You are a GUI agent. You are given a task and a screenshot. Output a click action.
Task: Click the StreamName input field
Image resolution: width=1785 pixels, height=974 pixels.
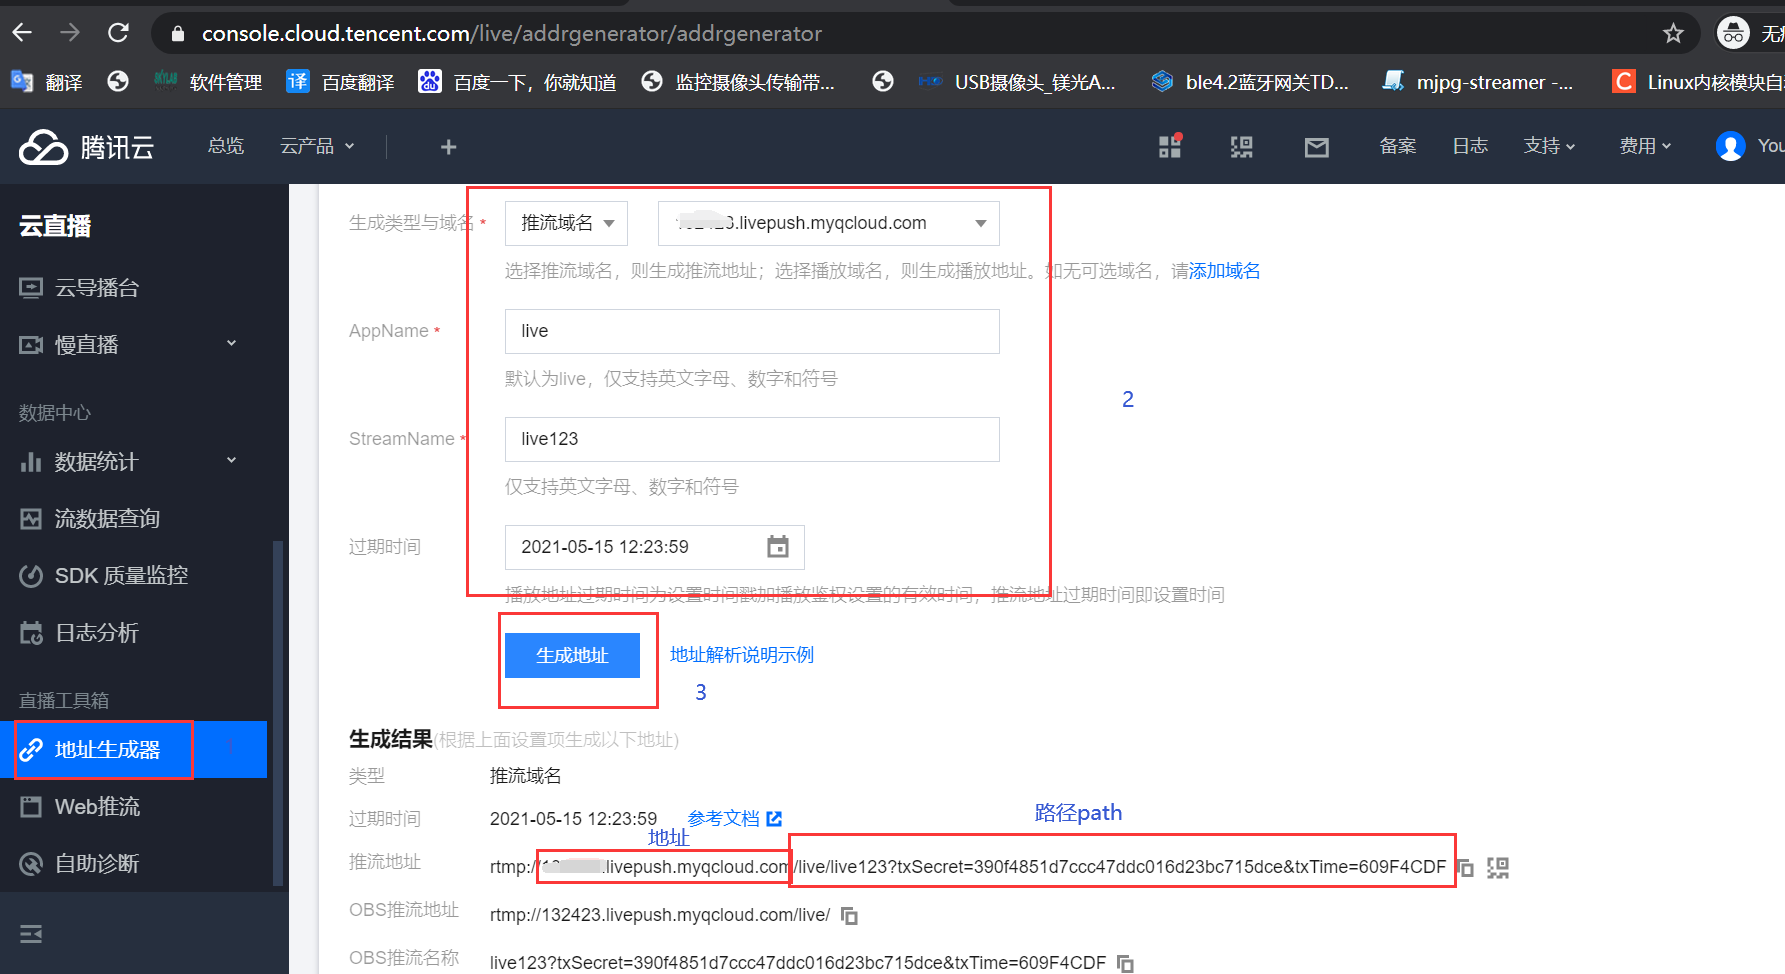[751, 439]
